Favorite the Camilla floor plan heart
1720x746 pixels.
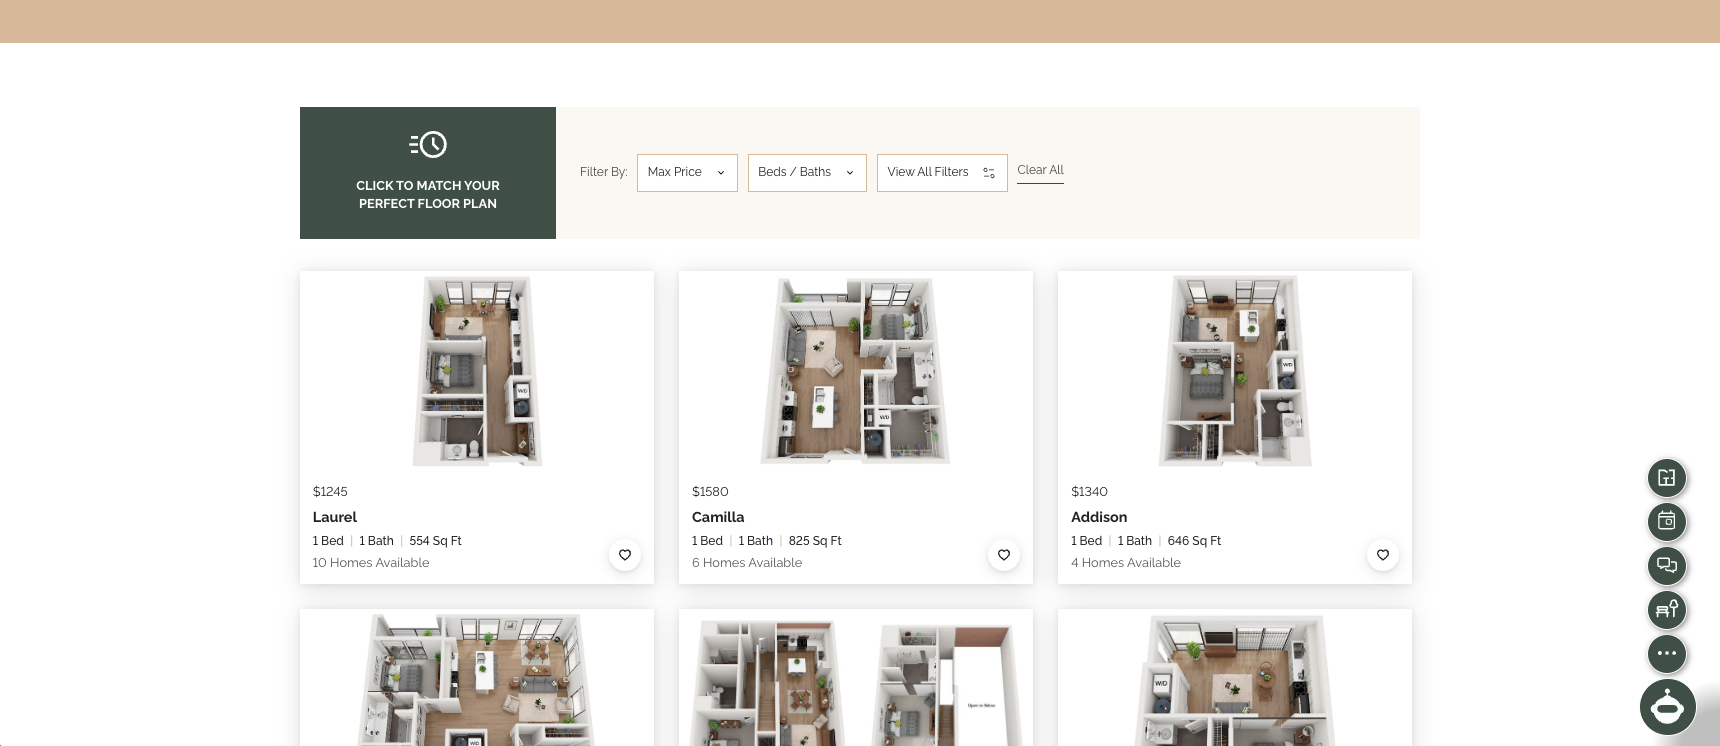(x=1004, y=555)
